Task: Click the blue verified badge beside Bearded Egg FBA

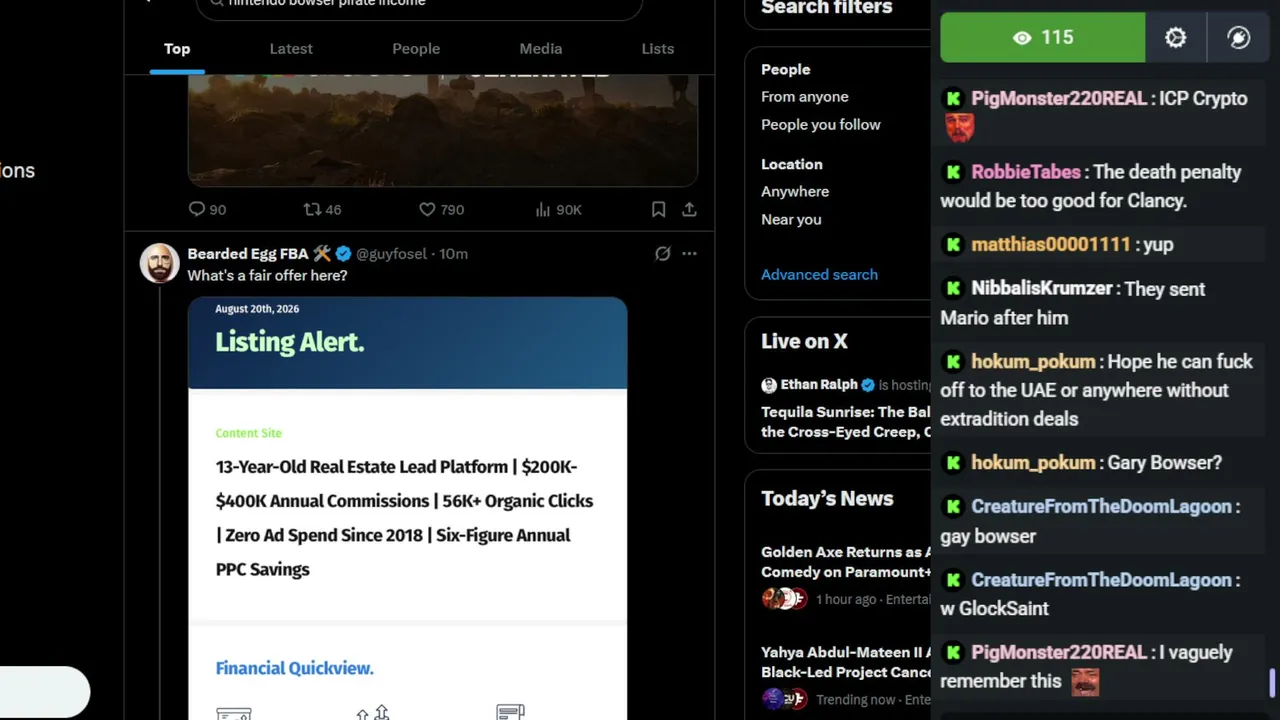Action: [343, 254]
